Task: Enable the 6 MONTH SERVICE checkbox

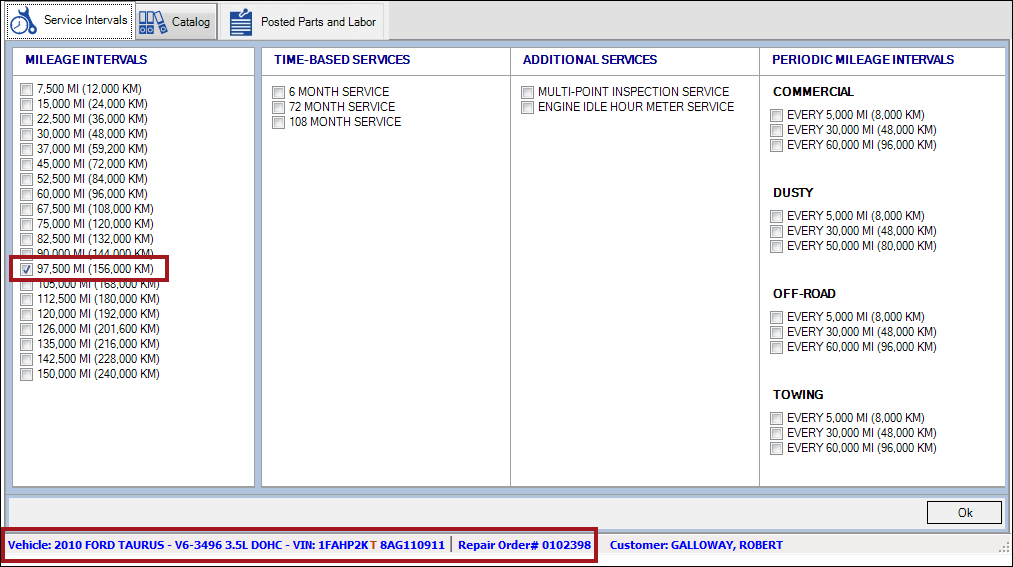Action: pos(279,92)
